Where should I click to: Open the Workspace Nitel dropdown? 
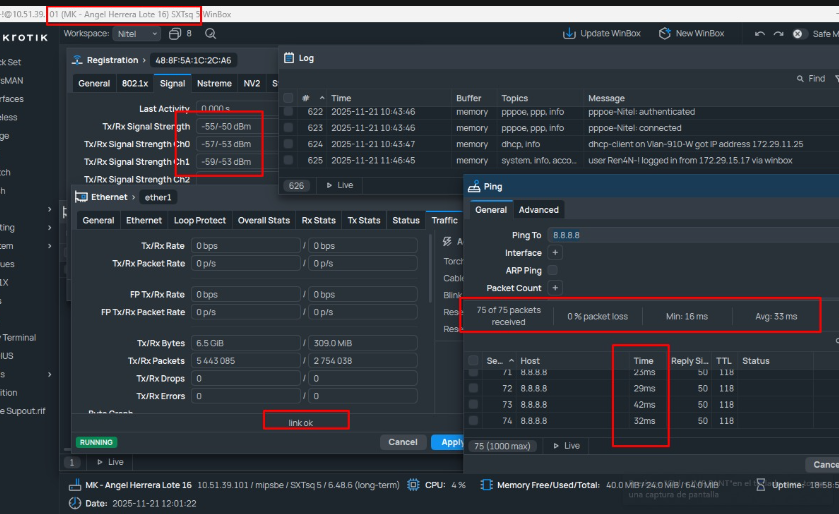point(137,34)
